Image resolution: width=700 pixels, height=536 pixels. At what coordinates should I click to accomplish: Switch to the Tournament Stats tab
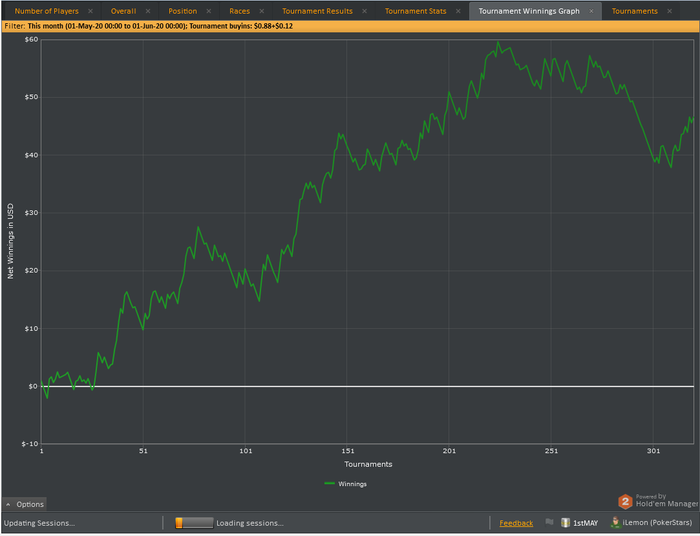pos(416,11)
